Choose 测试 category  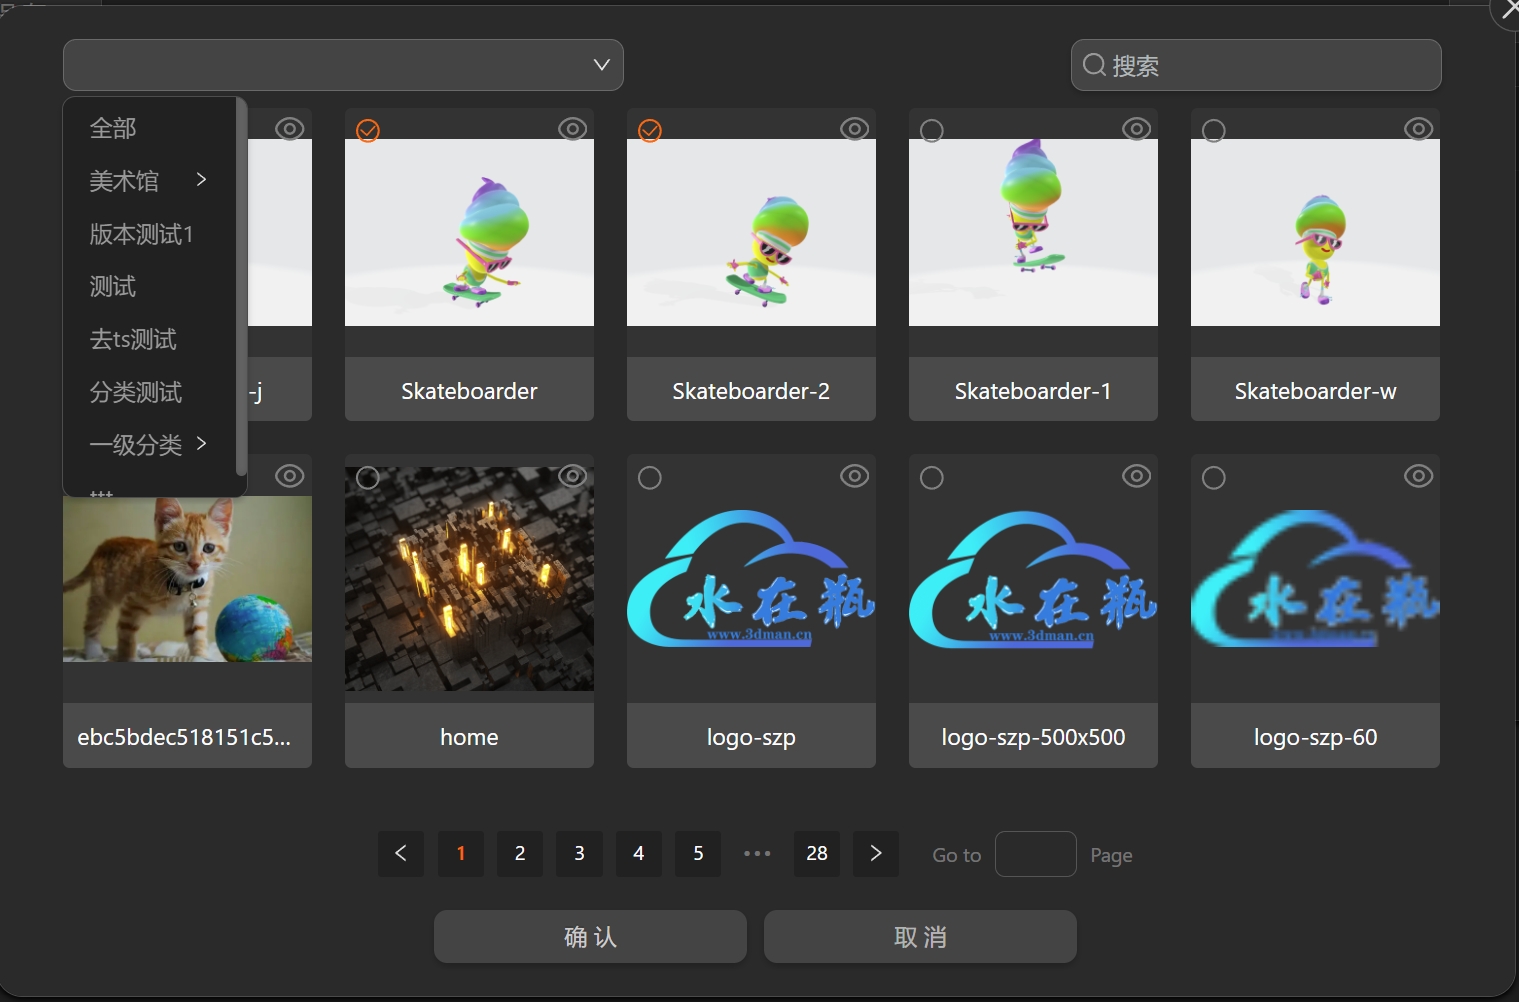point(113,287)
